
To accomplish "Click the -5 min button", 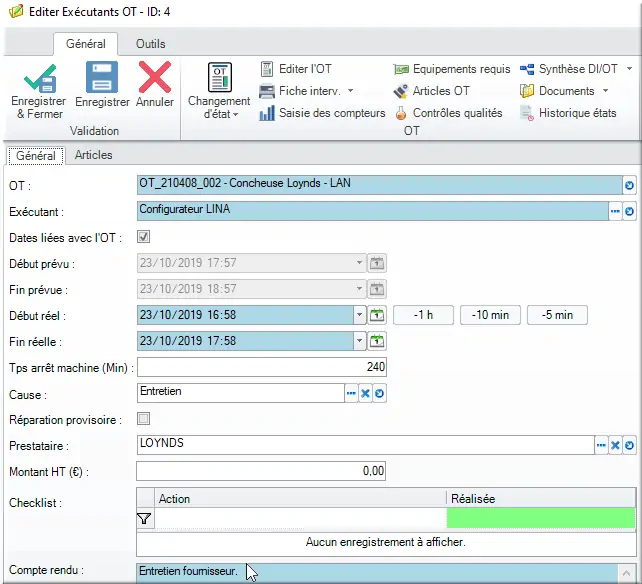I will click(x=557, y=315).
